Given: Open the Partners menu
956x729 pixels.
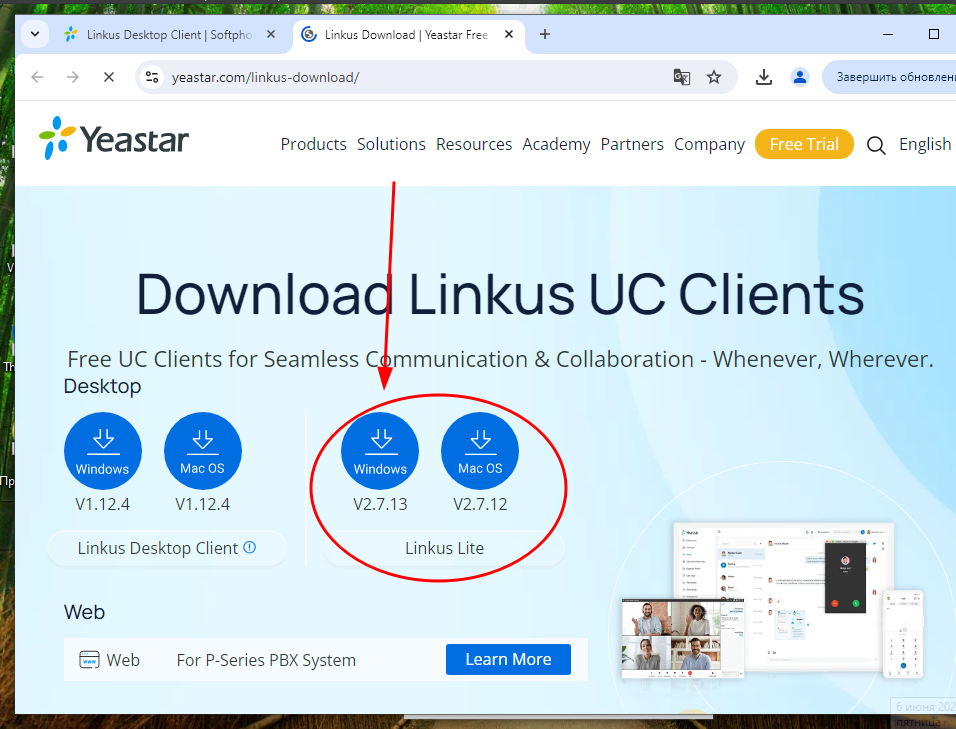Looking at the screenshot, I should tap(632, 144).
